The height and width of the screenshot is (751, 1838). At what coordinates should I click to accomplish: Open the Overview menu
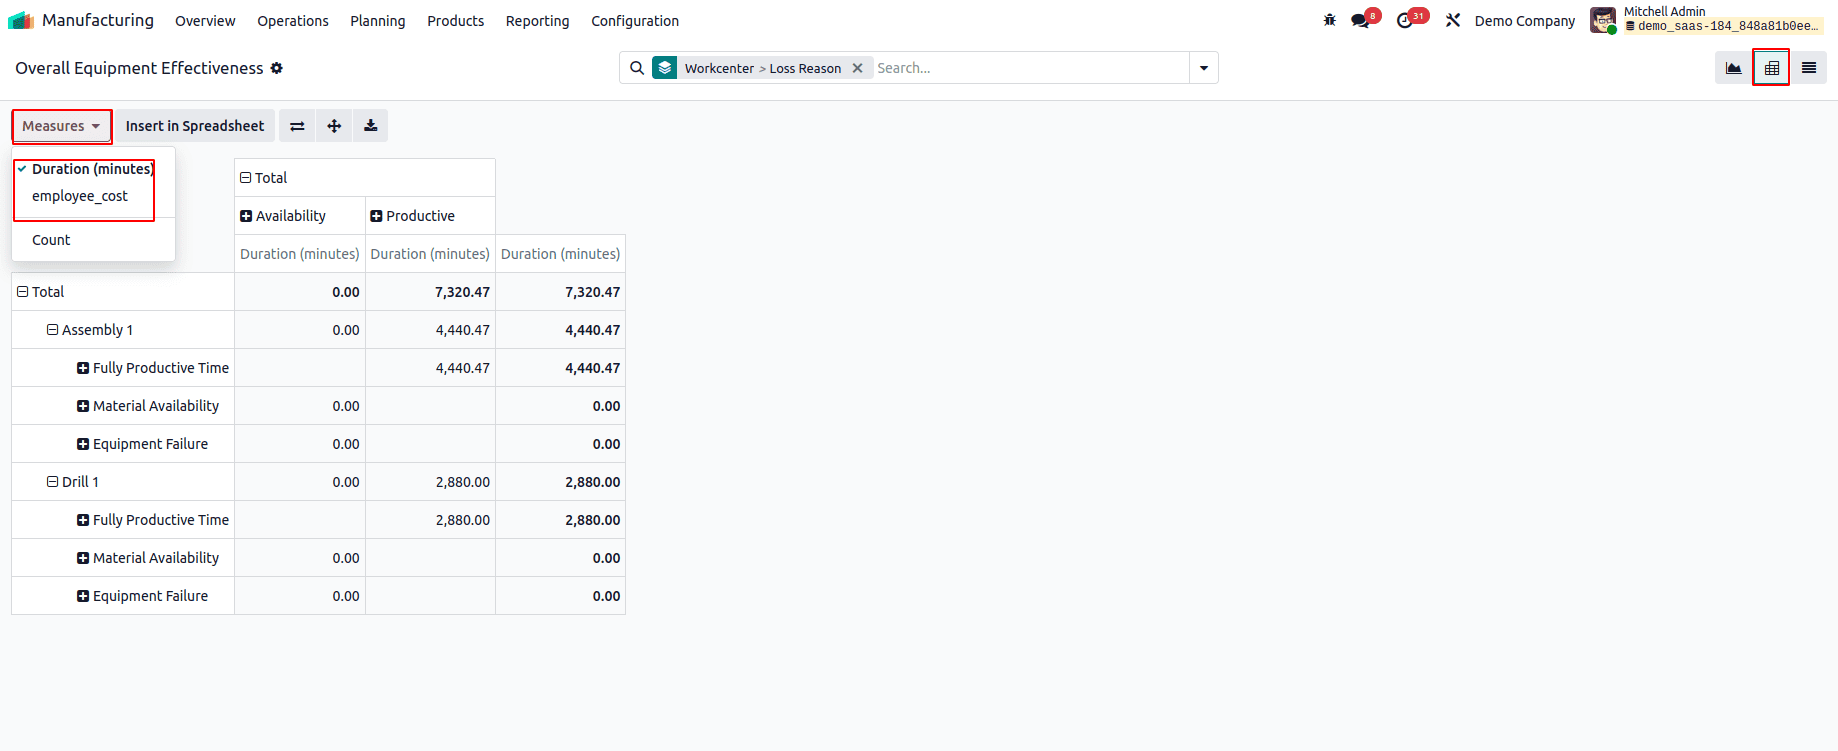tap(205, 21)
